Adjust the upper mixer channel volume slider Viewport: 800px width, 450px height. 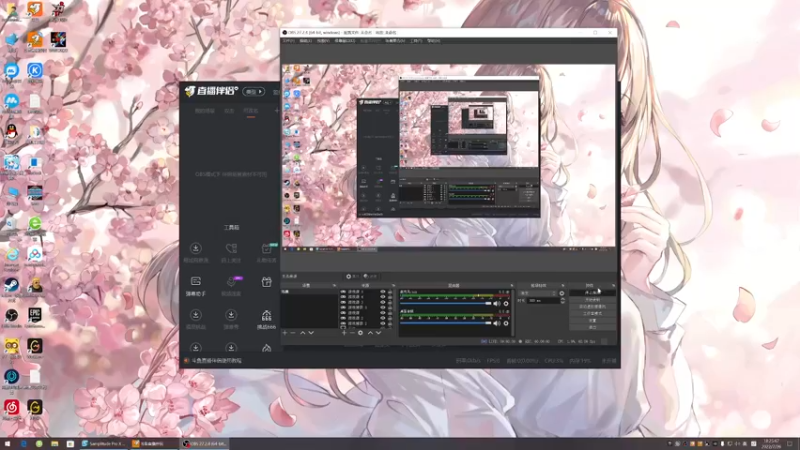tap(445, 304)
